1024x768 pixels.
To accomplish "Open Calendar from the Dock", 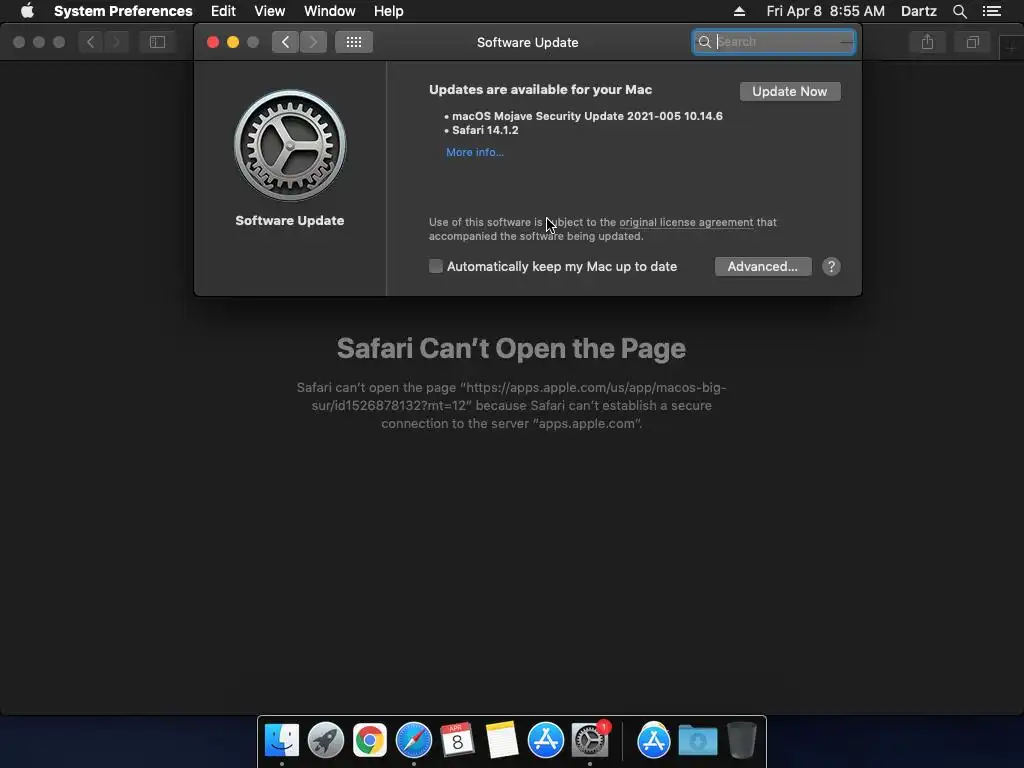I will [x=457, y=740].
